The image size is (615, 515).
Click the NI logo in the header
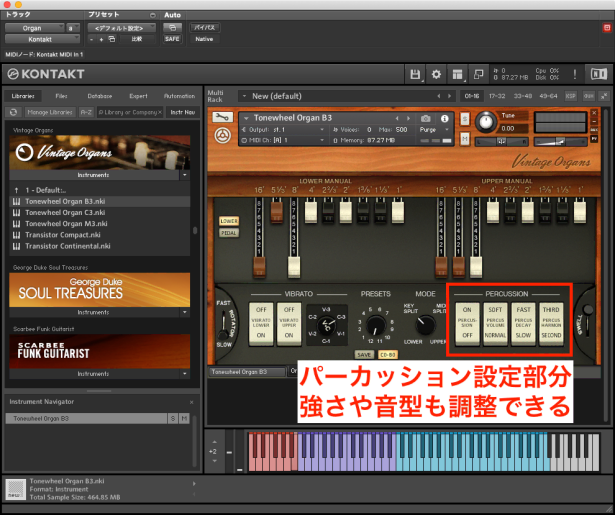click(x=599, y=74)
